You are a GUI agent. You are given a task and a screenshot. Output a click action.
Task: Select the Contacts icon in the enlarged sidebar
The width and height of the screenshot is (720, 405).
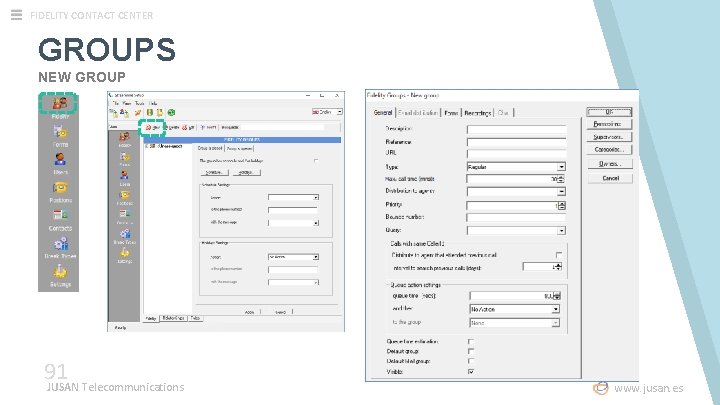pyautogui.click(x=60, y=215)
